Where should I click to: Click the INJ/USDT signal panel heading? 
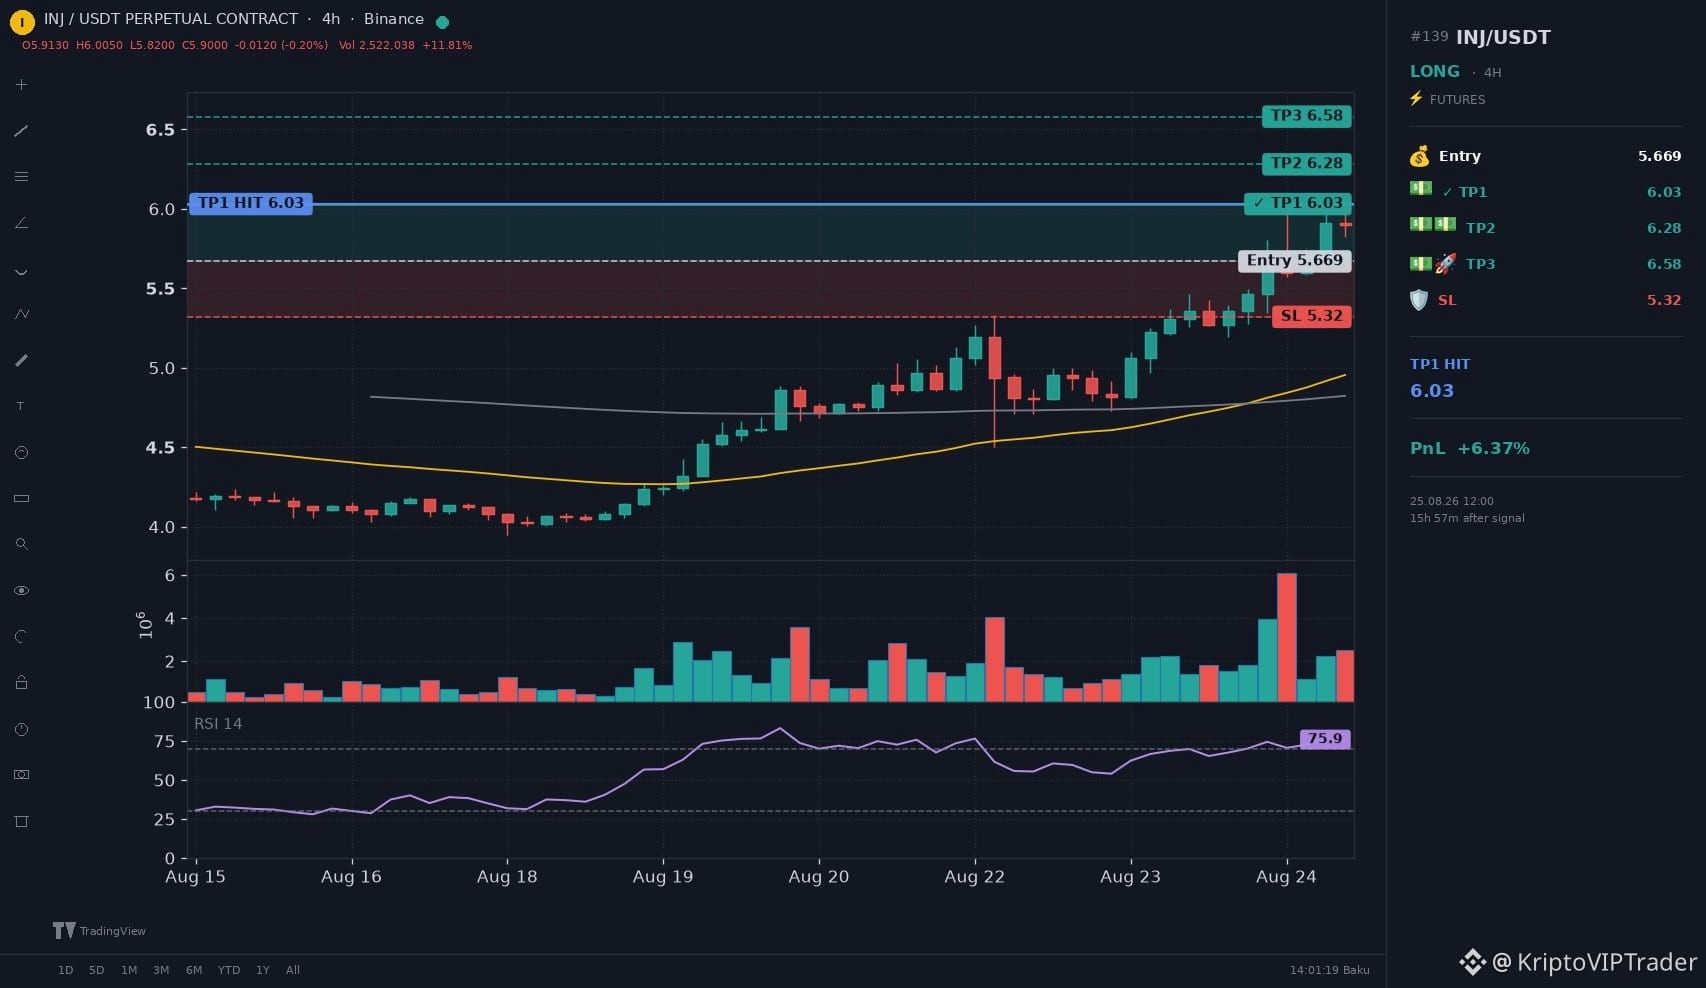[x=1503, y=38]
